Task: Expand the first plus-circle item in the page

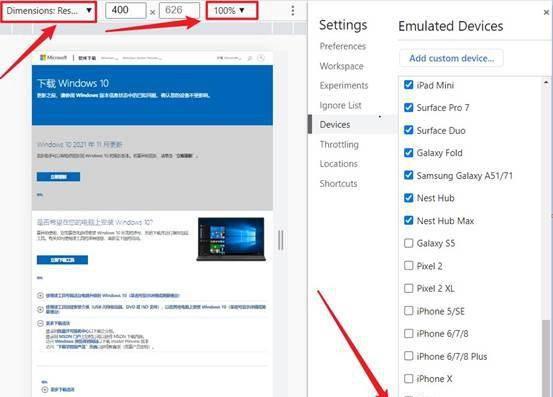Action: [40, 295]
